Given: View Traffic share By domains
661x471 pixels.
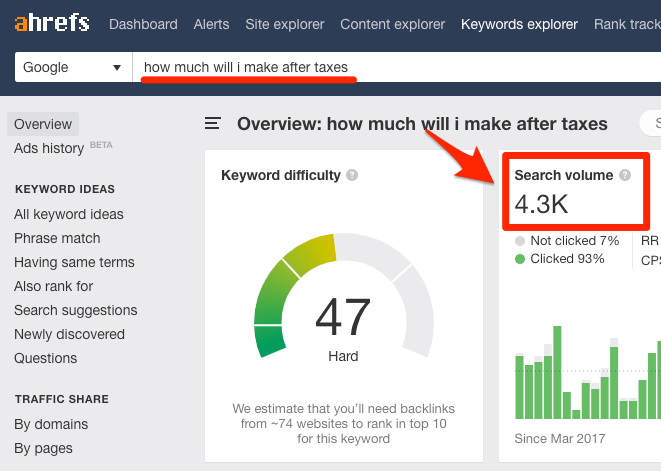Looking at the screenshot, I should pos(52,424).
